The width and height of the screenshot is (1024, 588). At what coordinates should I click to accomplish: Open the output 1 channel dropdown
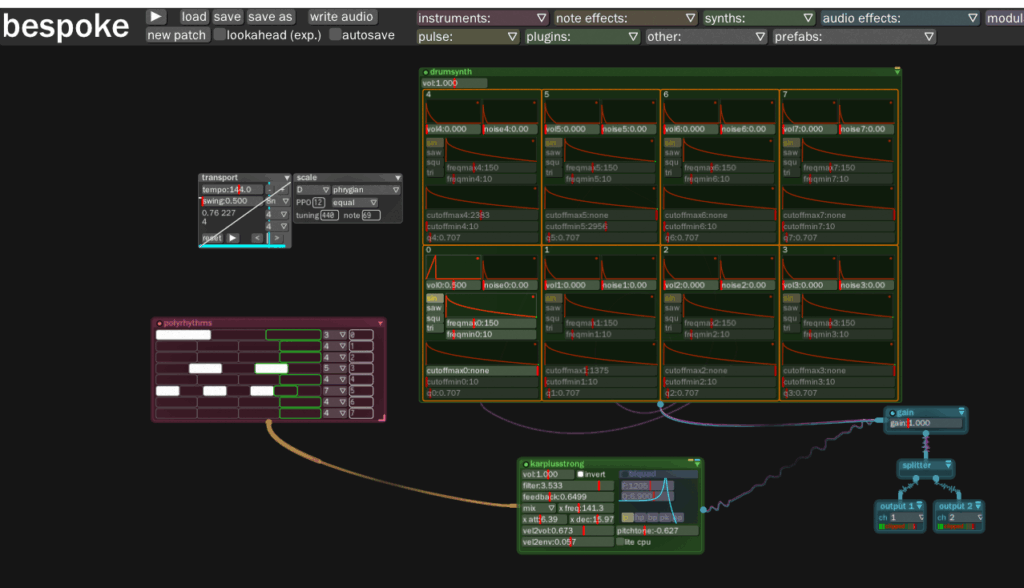click(906, 517)
